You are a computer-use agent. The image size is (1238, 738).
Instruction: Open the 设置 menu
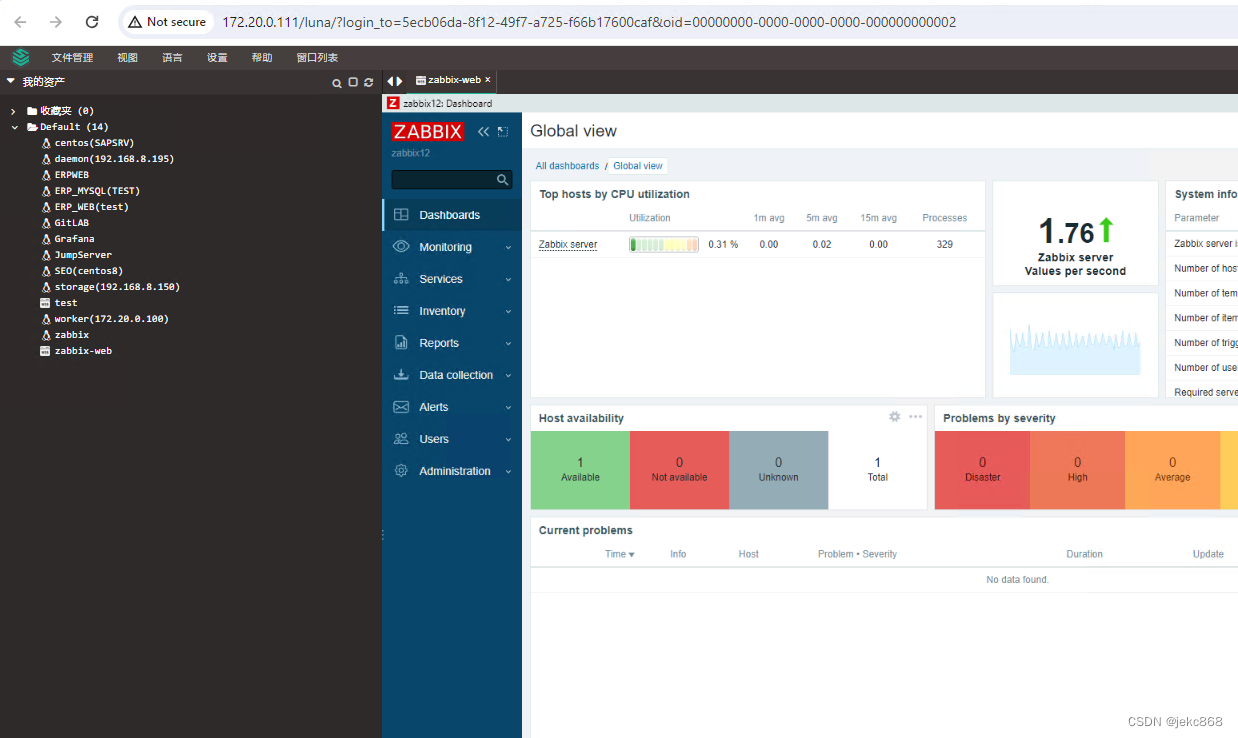click(x=217, y=58)
